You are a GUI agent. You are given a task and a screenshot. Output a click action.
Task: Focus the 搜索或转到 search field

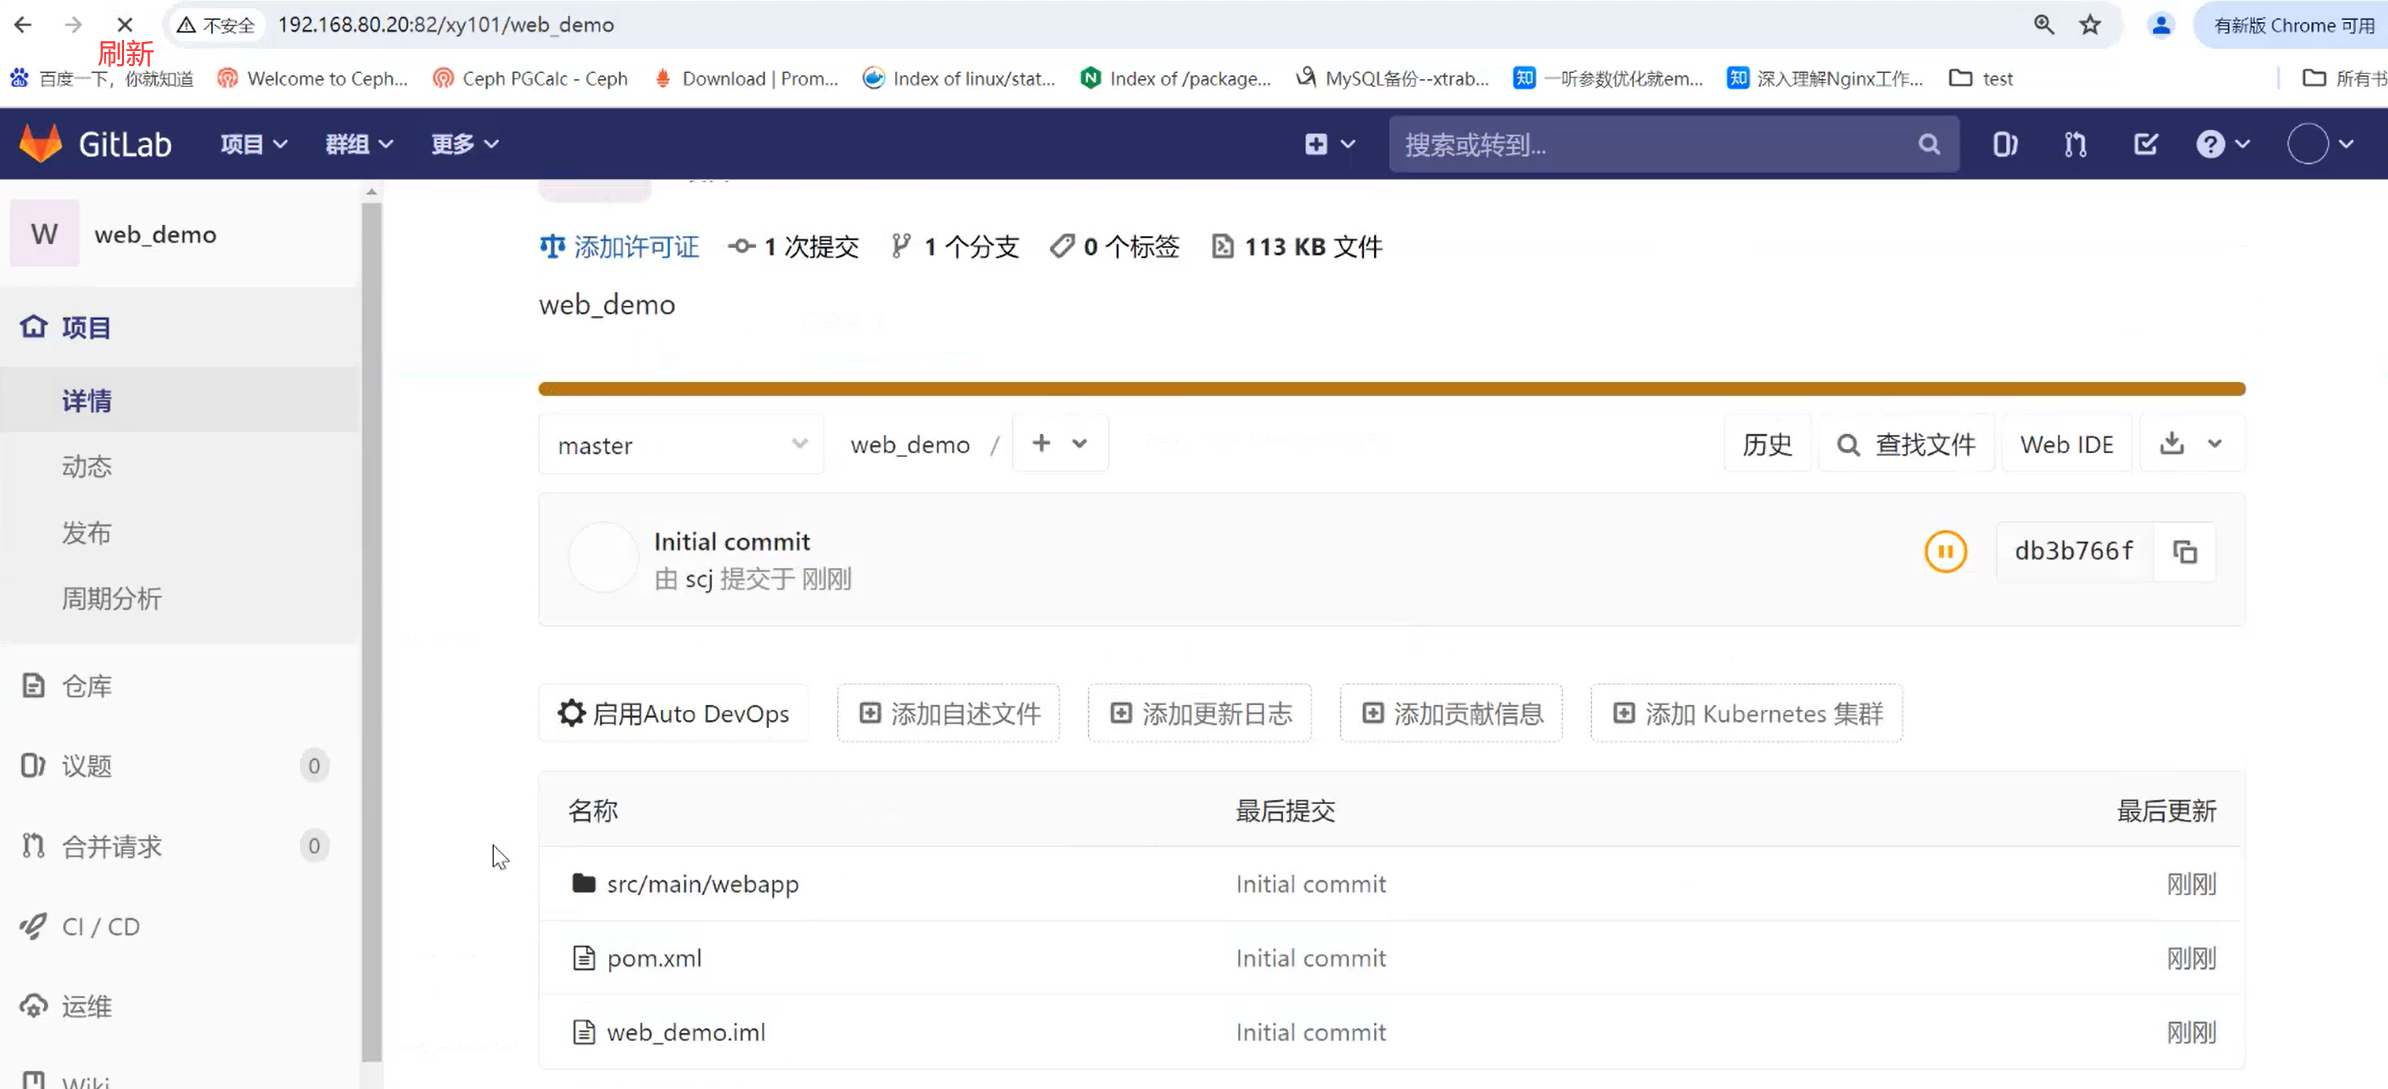click(1650, 145)
